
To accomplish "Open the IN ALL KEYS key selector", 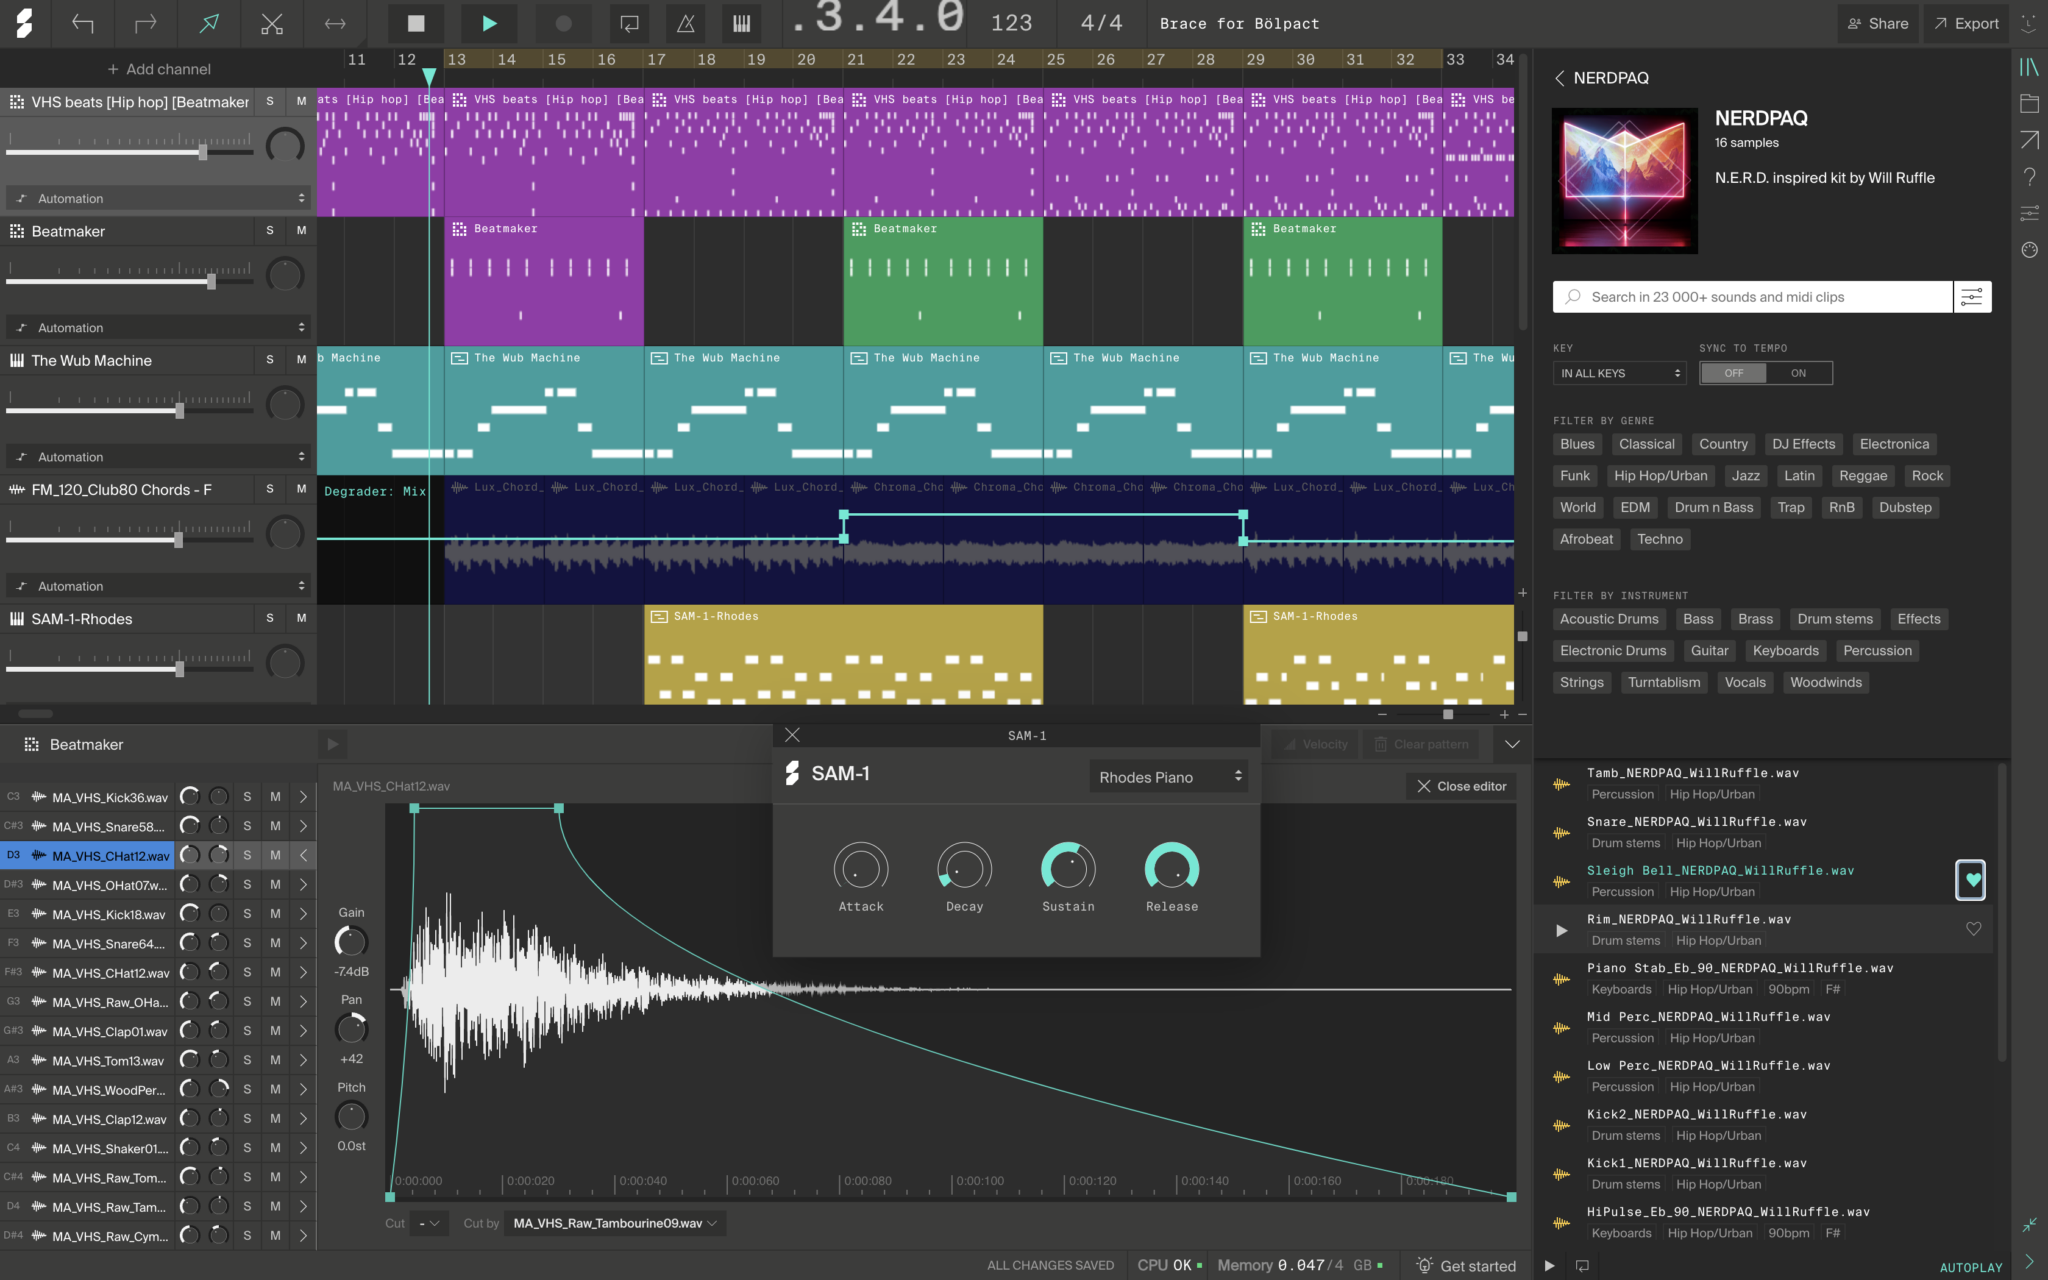I will (x=1618, y=372).
